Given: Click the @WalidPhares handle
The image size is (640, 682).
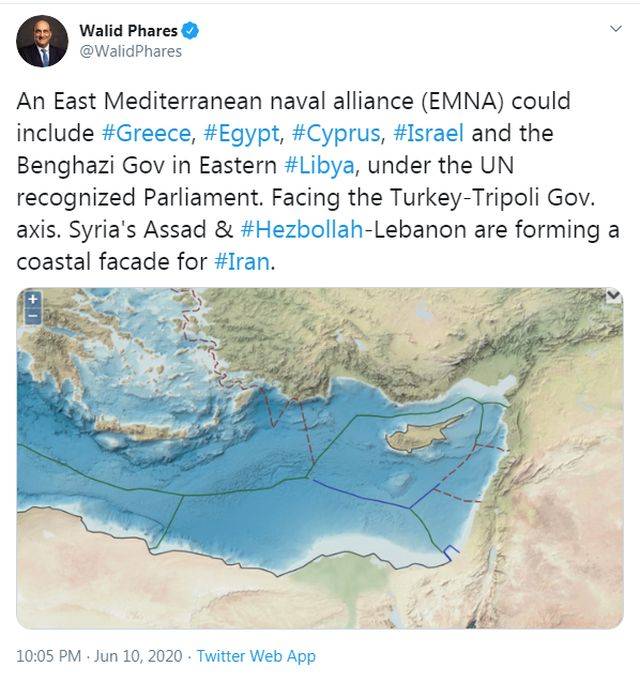Looking at the screenshot, I should pos(130,51).
